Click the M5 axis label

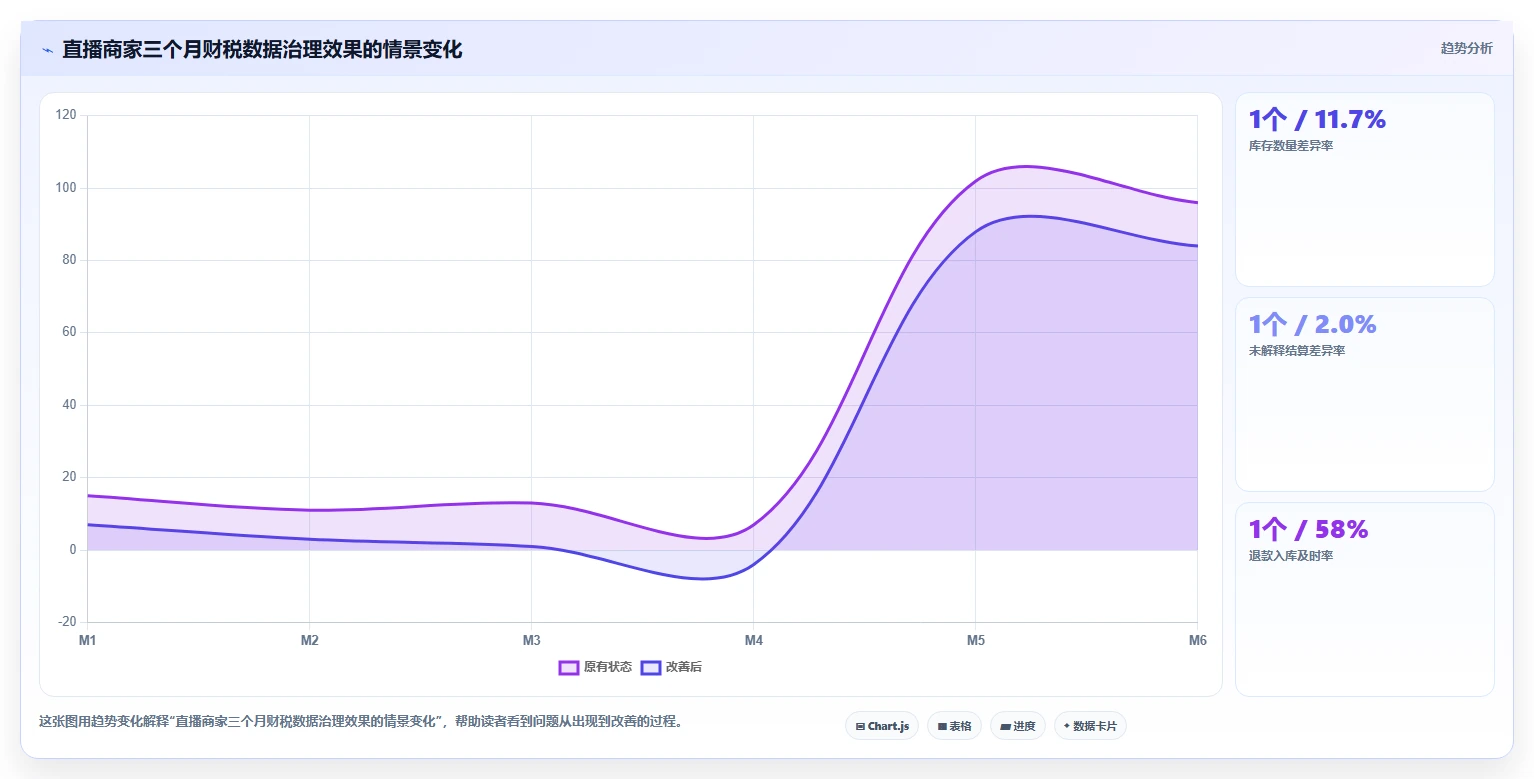[x=975, y=641]
